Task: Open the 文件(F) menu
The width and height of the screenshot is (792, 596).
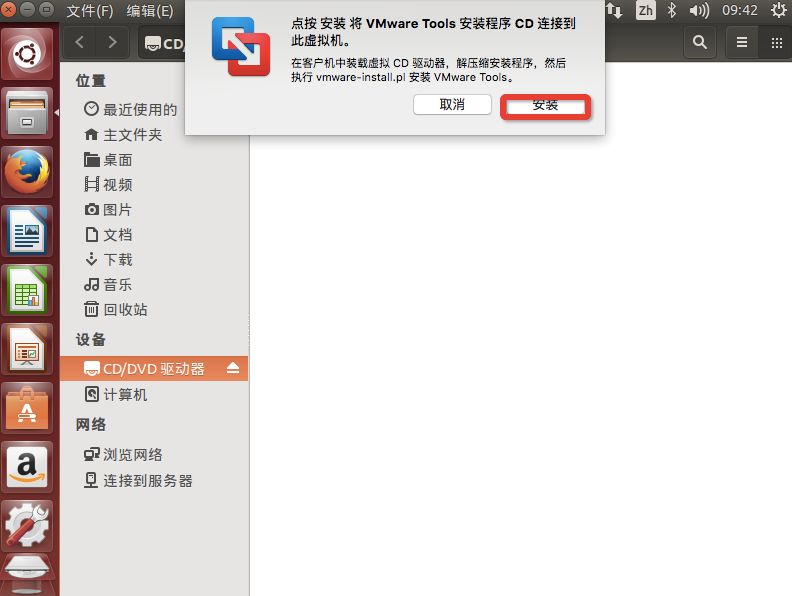Action: pos(90,11)
